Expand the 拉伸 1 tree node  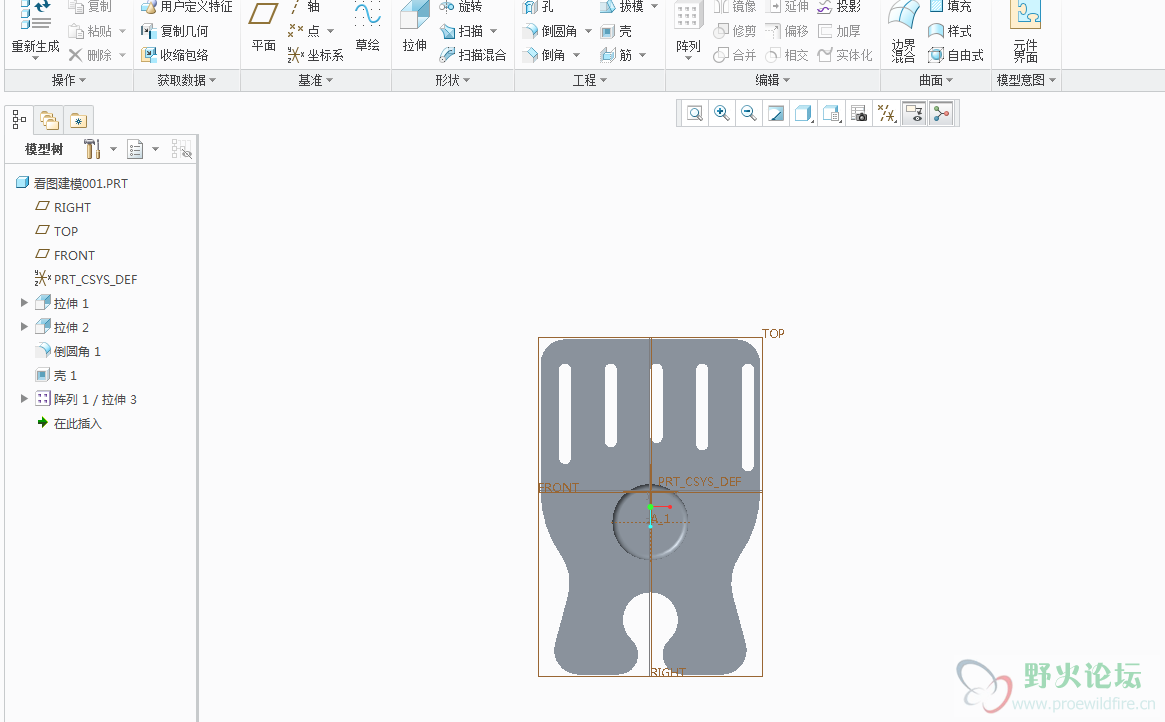[24, 303]
